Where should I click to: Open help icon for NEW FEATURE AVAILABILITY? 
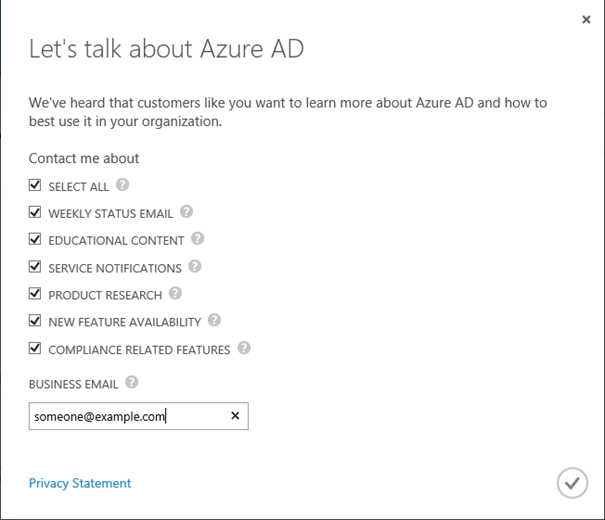tap(214, 321)
